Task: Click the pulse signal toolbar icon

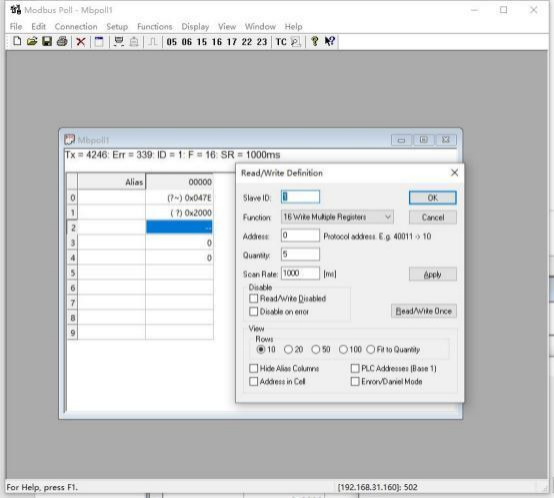Action: [x=153, y=42]
